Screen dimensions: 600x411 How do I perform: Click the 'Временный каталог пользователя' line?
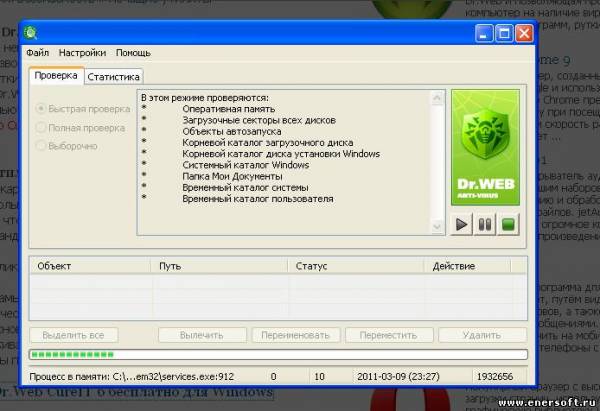click(258, 199)
